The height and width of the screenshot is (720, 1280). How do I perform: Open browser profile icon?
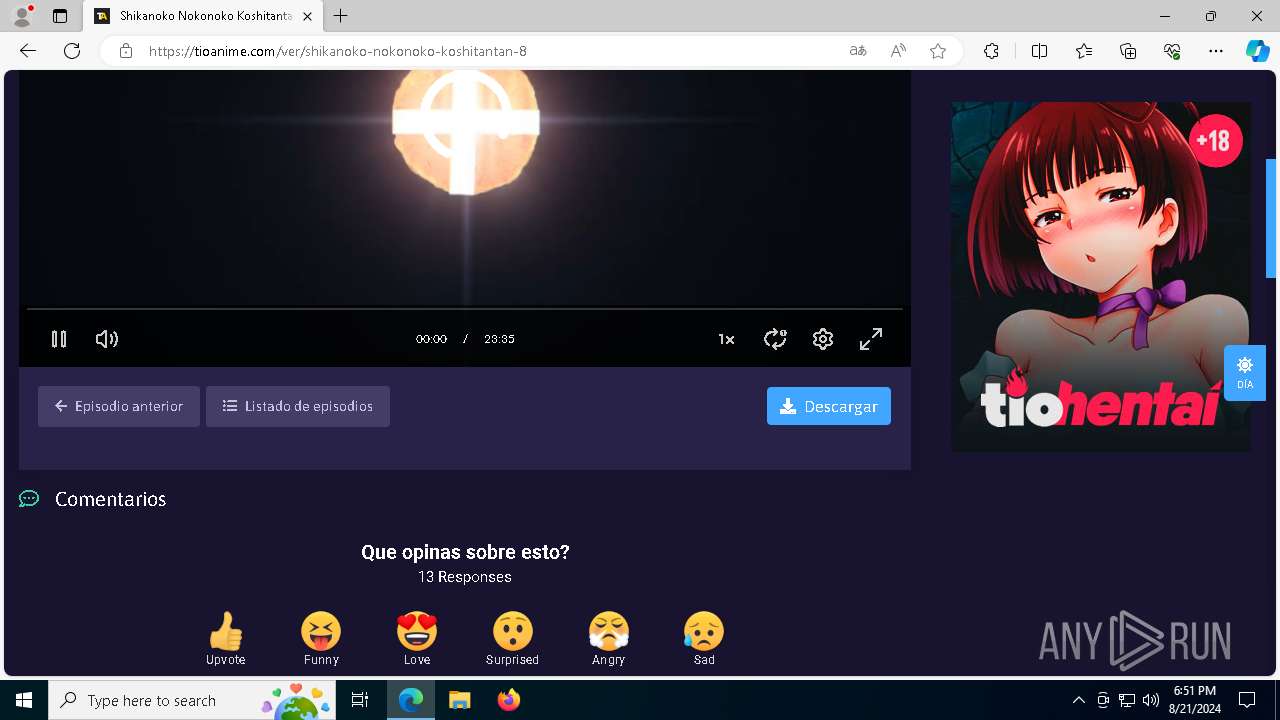22,16
